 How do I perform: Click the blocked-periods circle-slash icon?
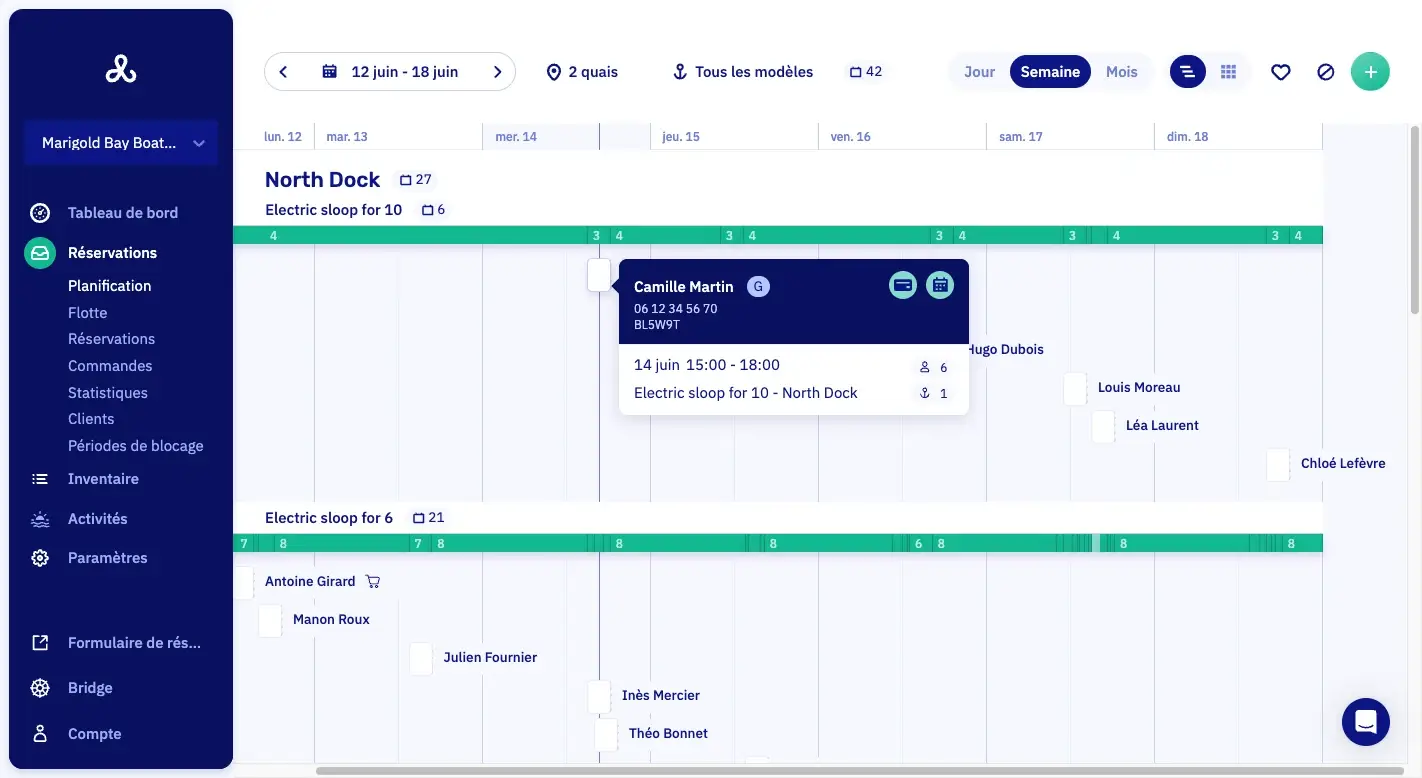pyautogui.click(x=1326, y=72)
